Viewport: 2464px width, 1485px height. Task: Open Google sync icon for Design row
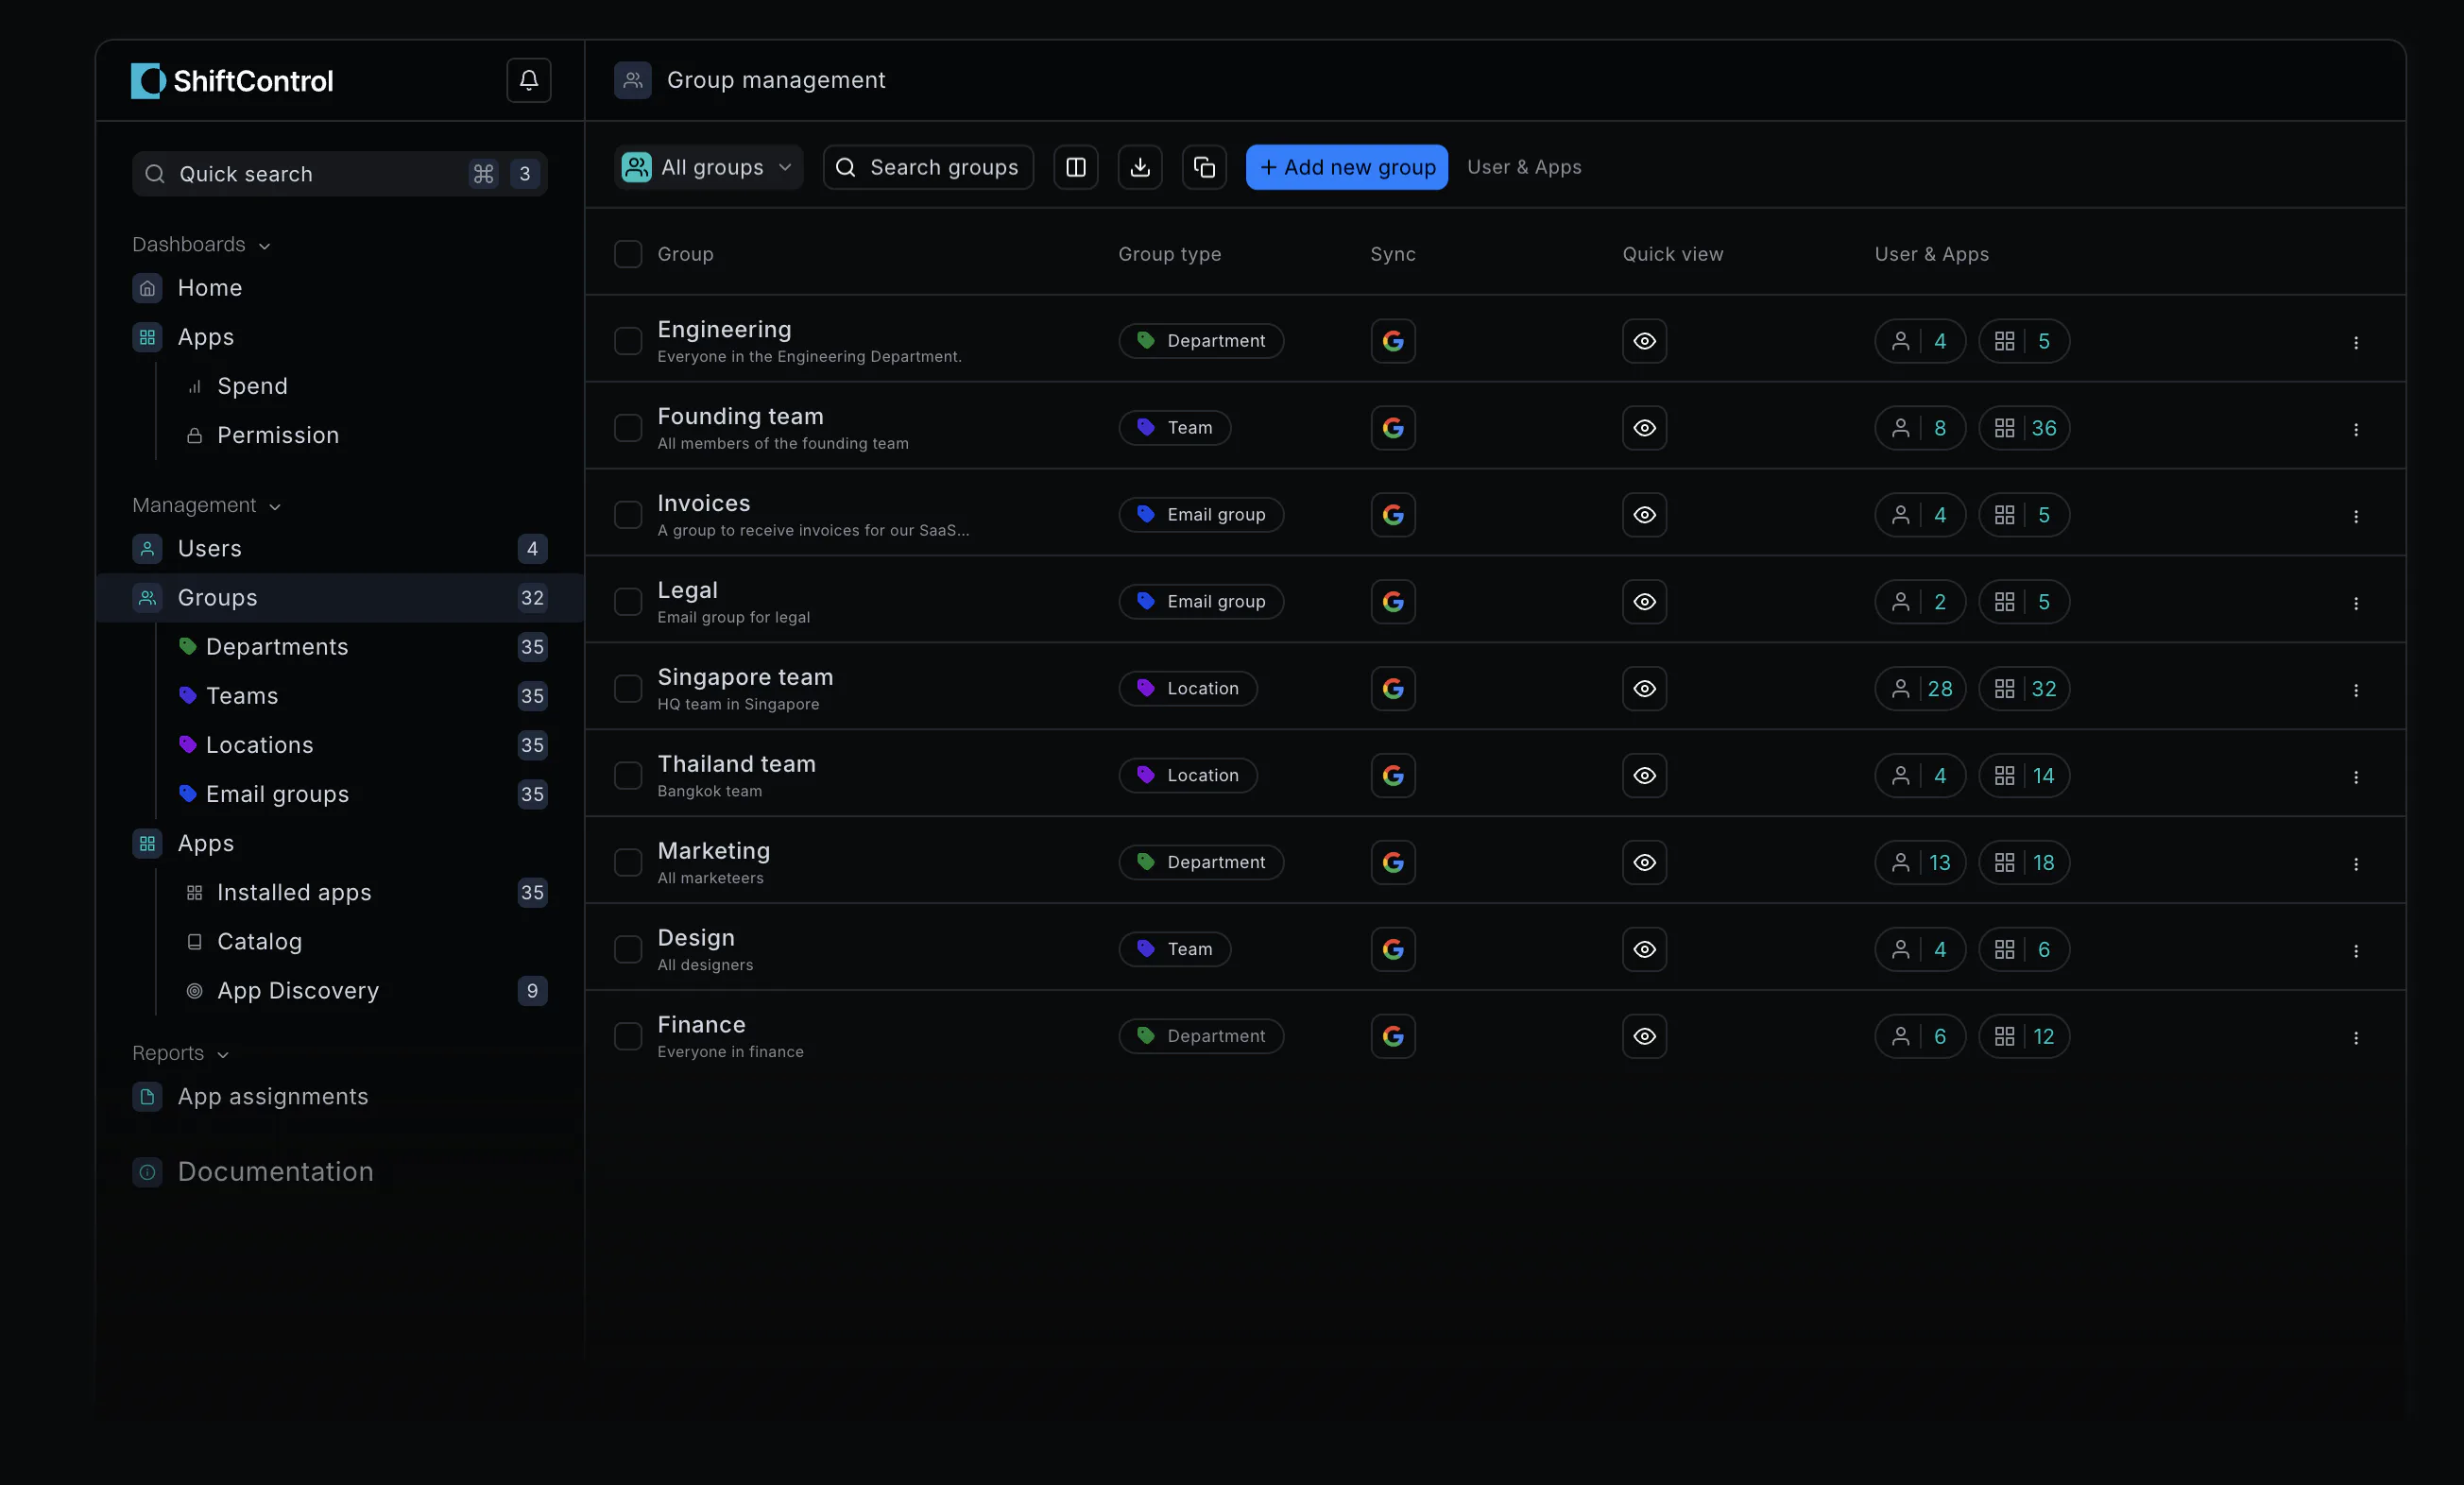pos(1393,949)
